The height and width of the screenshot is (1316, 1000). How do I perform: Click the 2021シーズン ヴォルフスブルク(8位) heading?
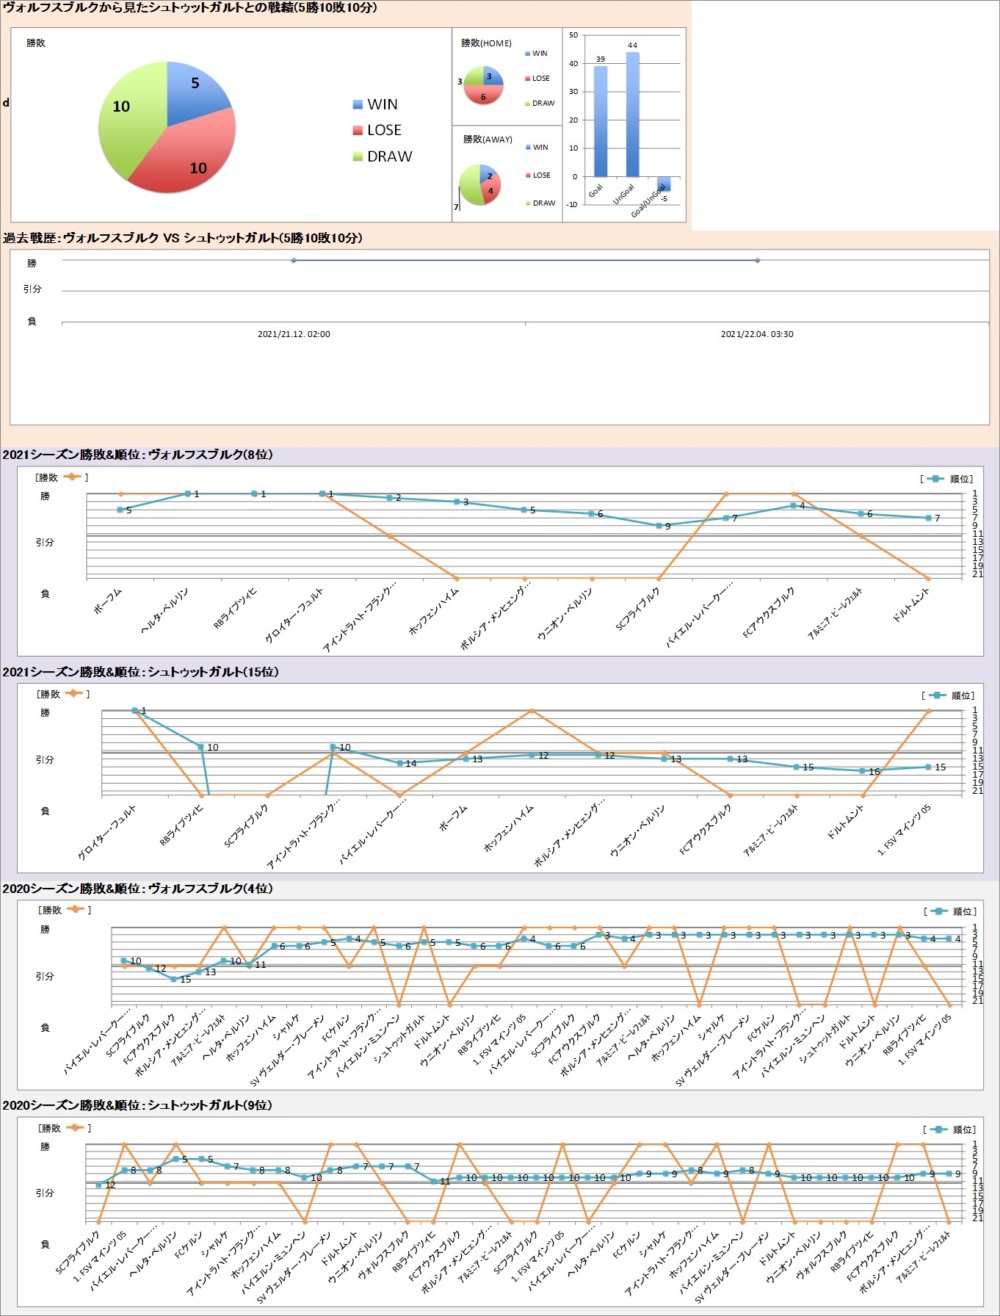pyautogui.click(x=138, y=455)
